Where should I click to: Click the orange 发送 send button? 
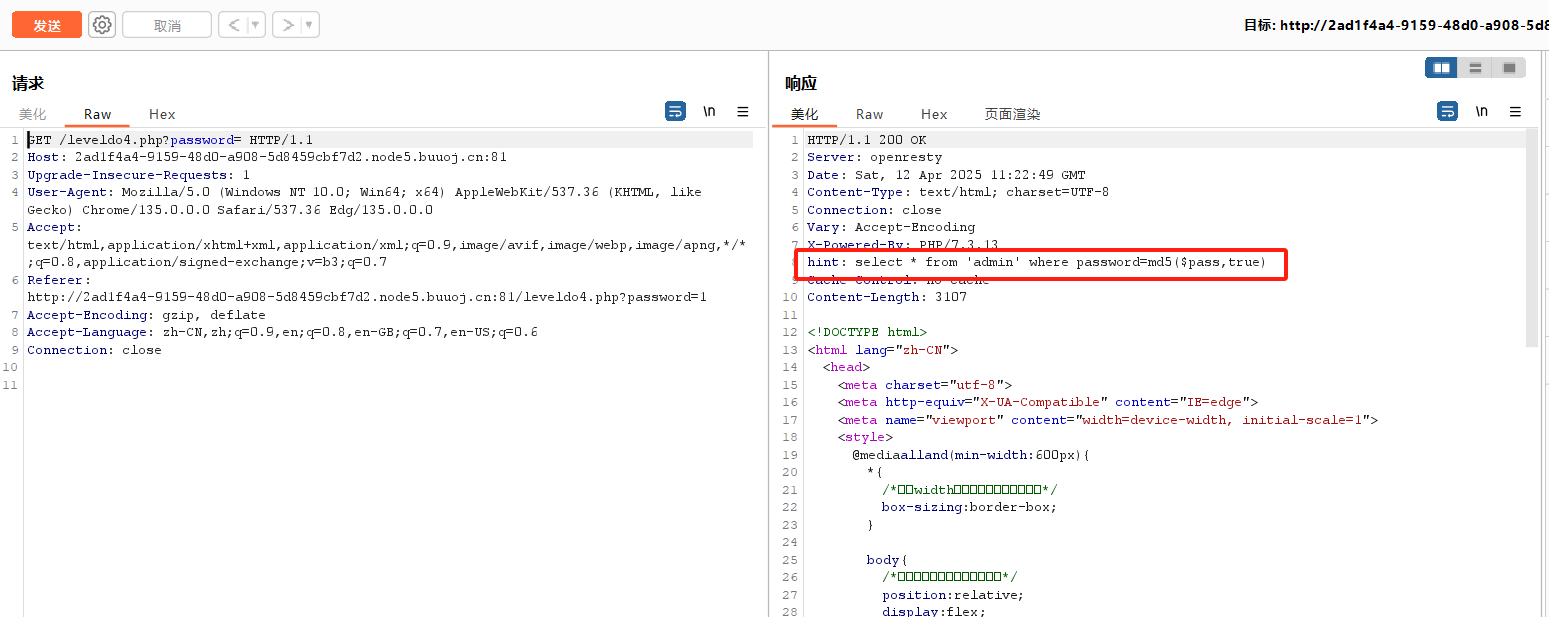click(x=47, y=25)
